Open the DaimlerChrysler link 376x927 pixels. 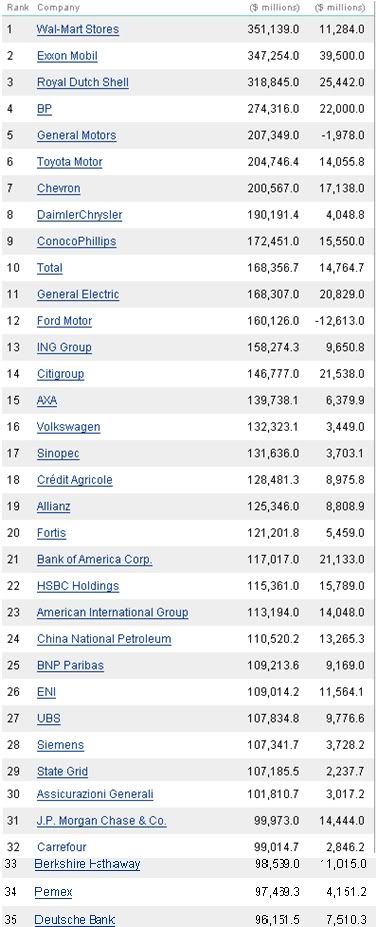(79, 215)
